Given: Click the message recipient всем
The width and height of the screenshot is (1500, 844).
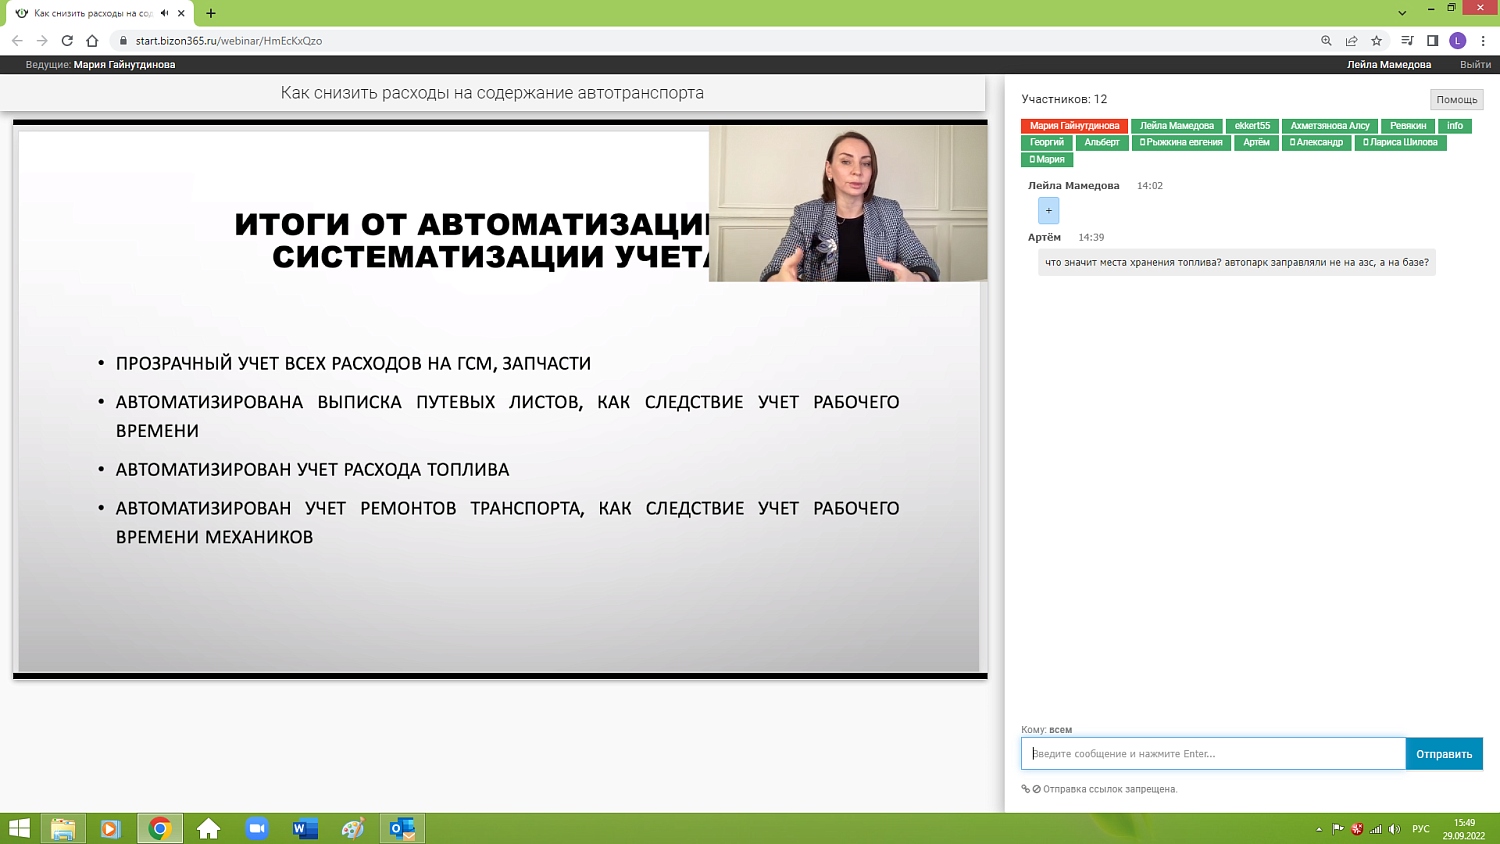Looking at the screenshot, I should [1060, 730].
